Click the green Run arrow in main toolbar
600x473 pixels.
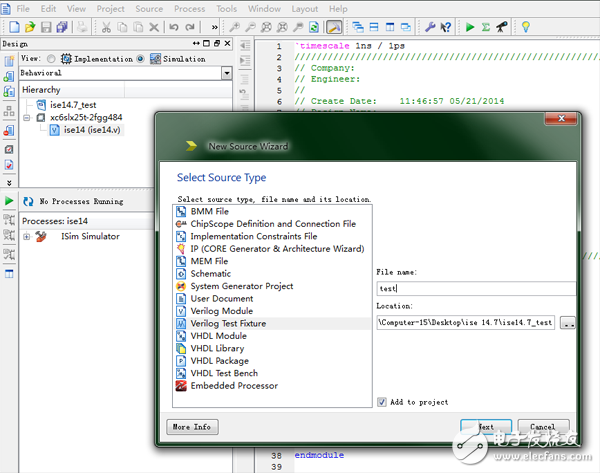click(x=470, y=26)
